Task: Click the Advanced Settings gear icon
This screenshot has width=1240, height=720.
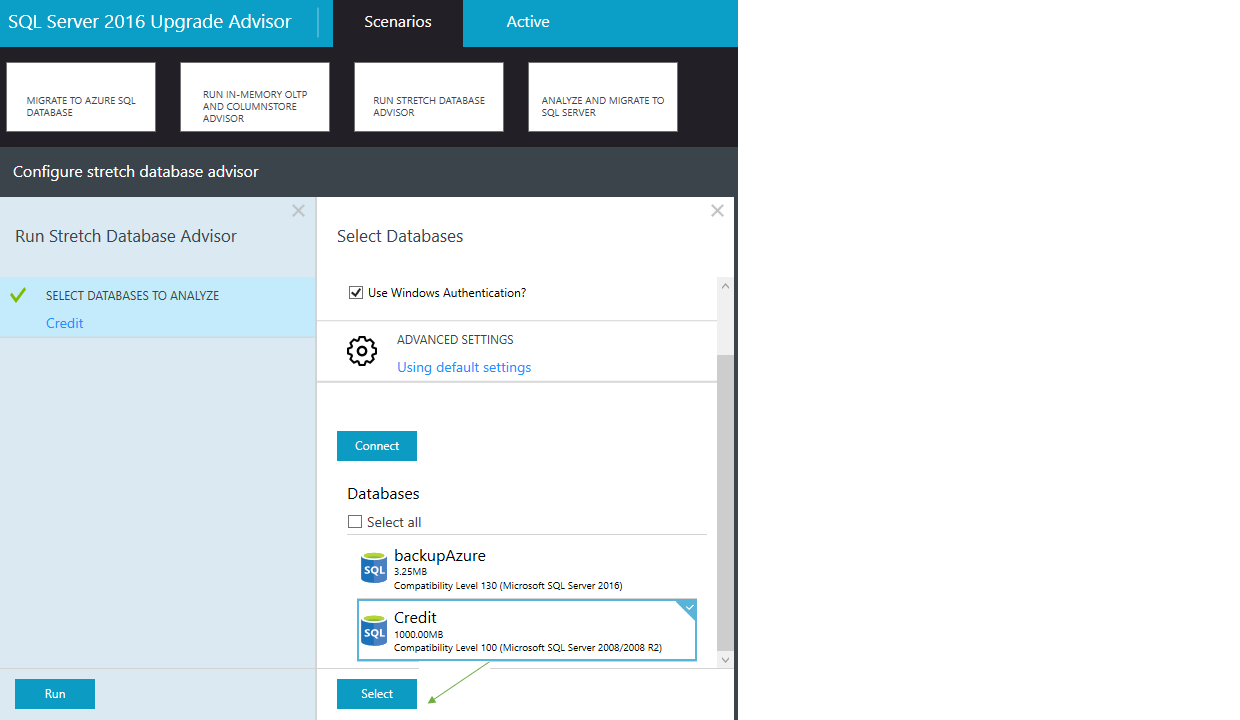Action: (x=362, y=351)
